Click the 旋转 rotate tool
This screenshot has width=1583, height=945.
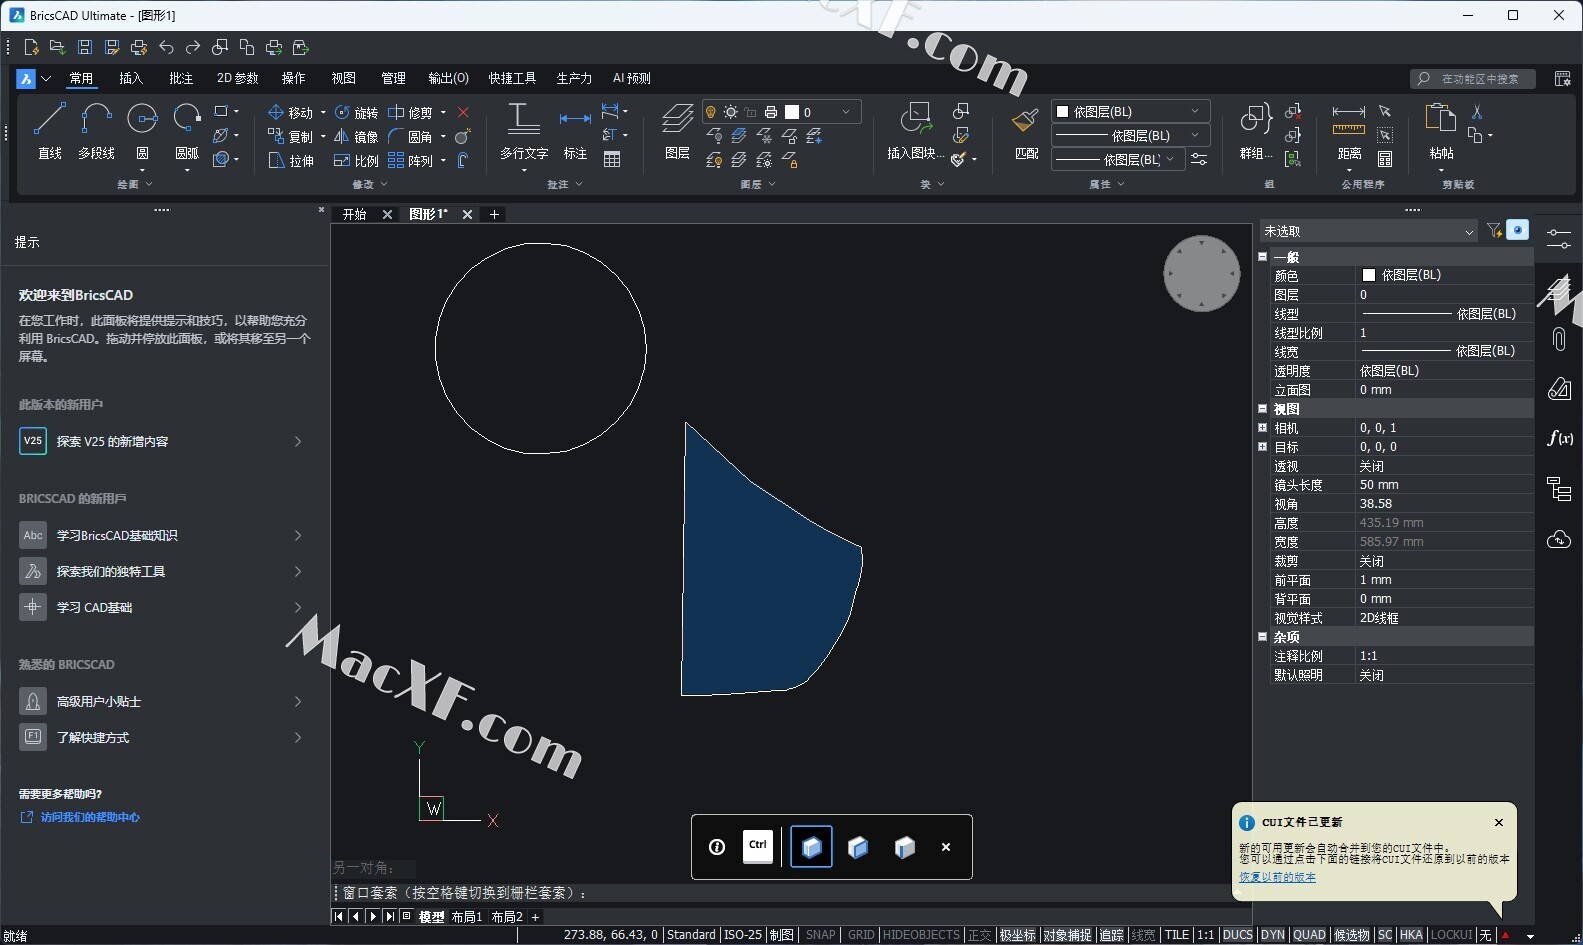coord(356,112)
